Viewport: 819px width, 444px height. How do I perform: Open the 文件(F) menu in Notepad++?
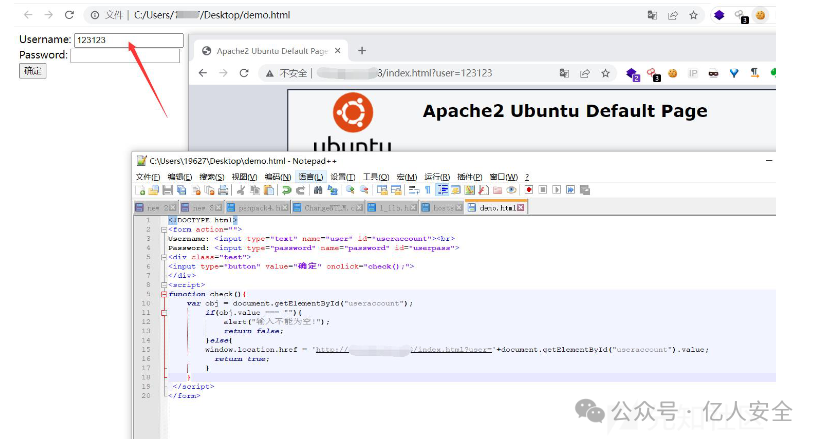point(148,177)
